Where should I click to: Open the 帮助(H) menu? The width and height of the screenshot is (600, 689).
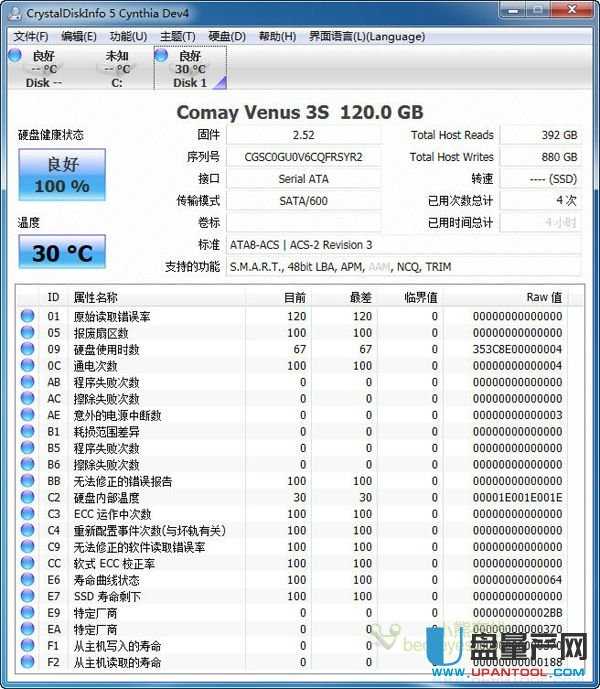277,36
